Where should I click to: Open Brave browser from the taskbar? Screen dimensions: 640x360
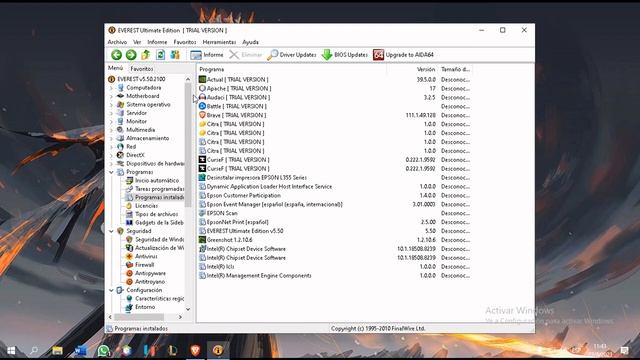(196, 350)
